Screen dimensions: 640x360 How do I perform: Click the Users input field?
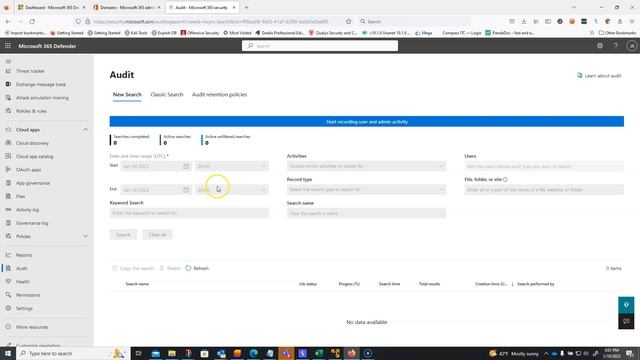click(544, 166)
